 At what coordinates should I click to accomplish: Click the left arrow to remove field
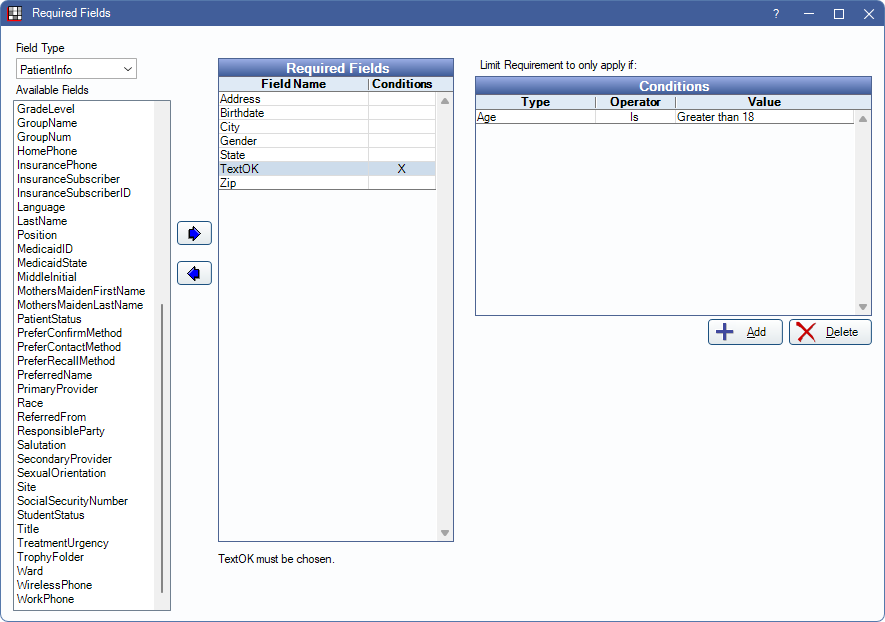(194, 273)
